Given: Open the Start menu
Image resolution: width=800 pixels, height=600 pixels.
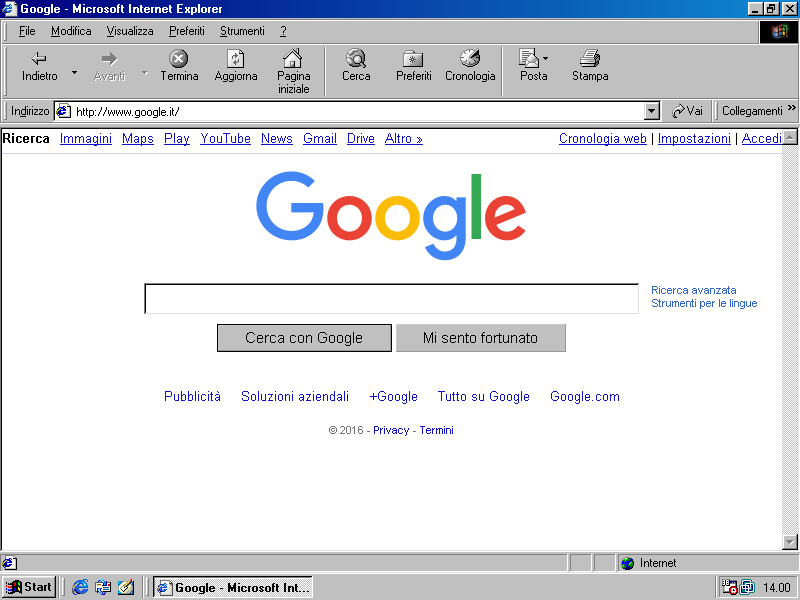Looking at the screenshot, I should point(29,587).
